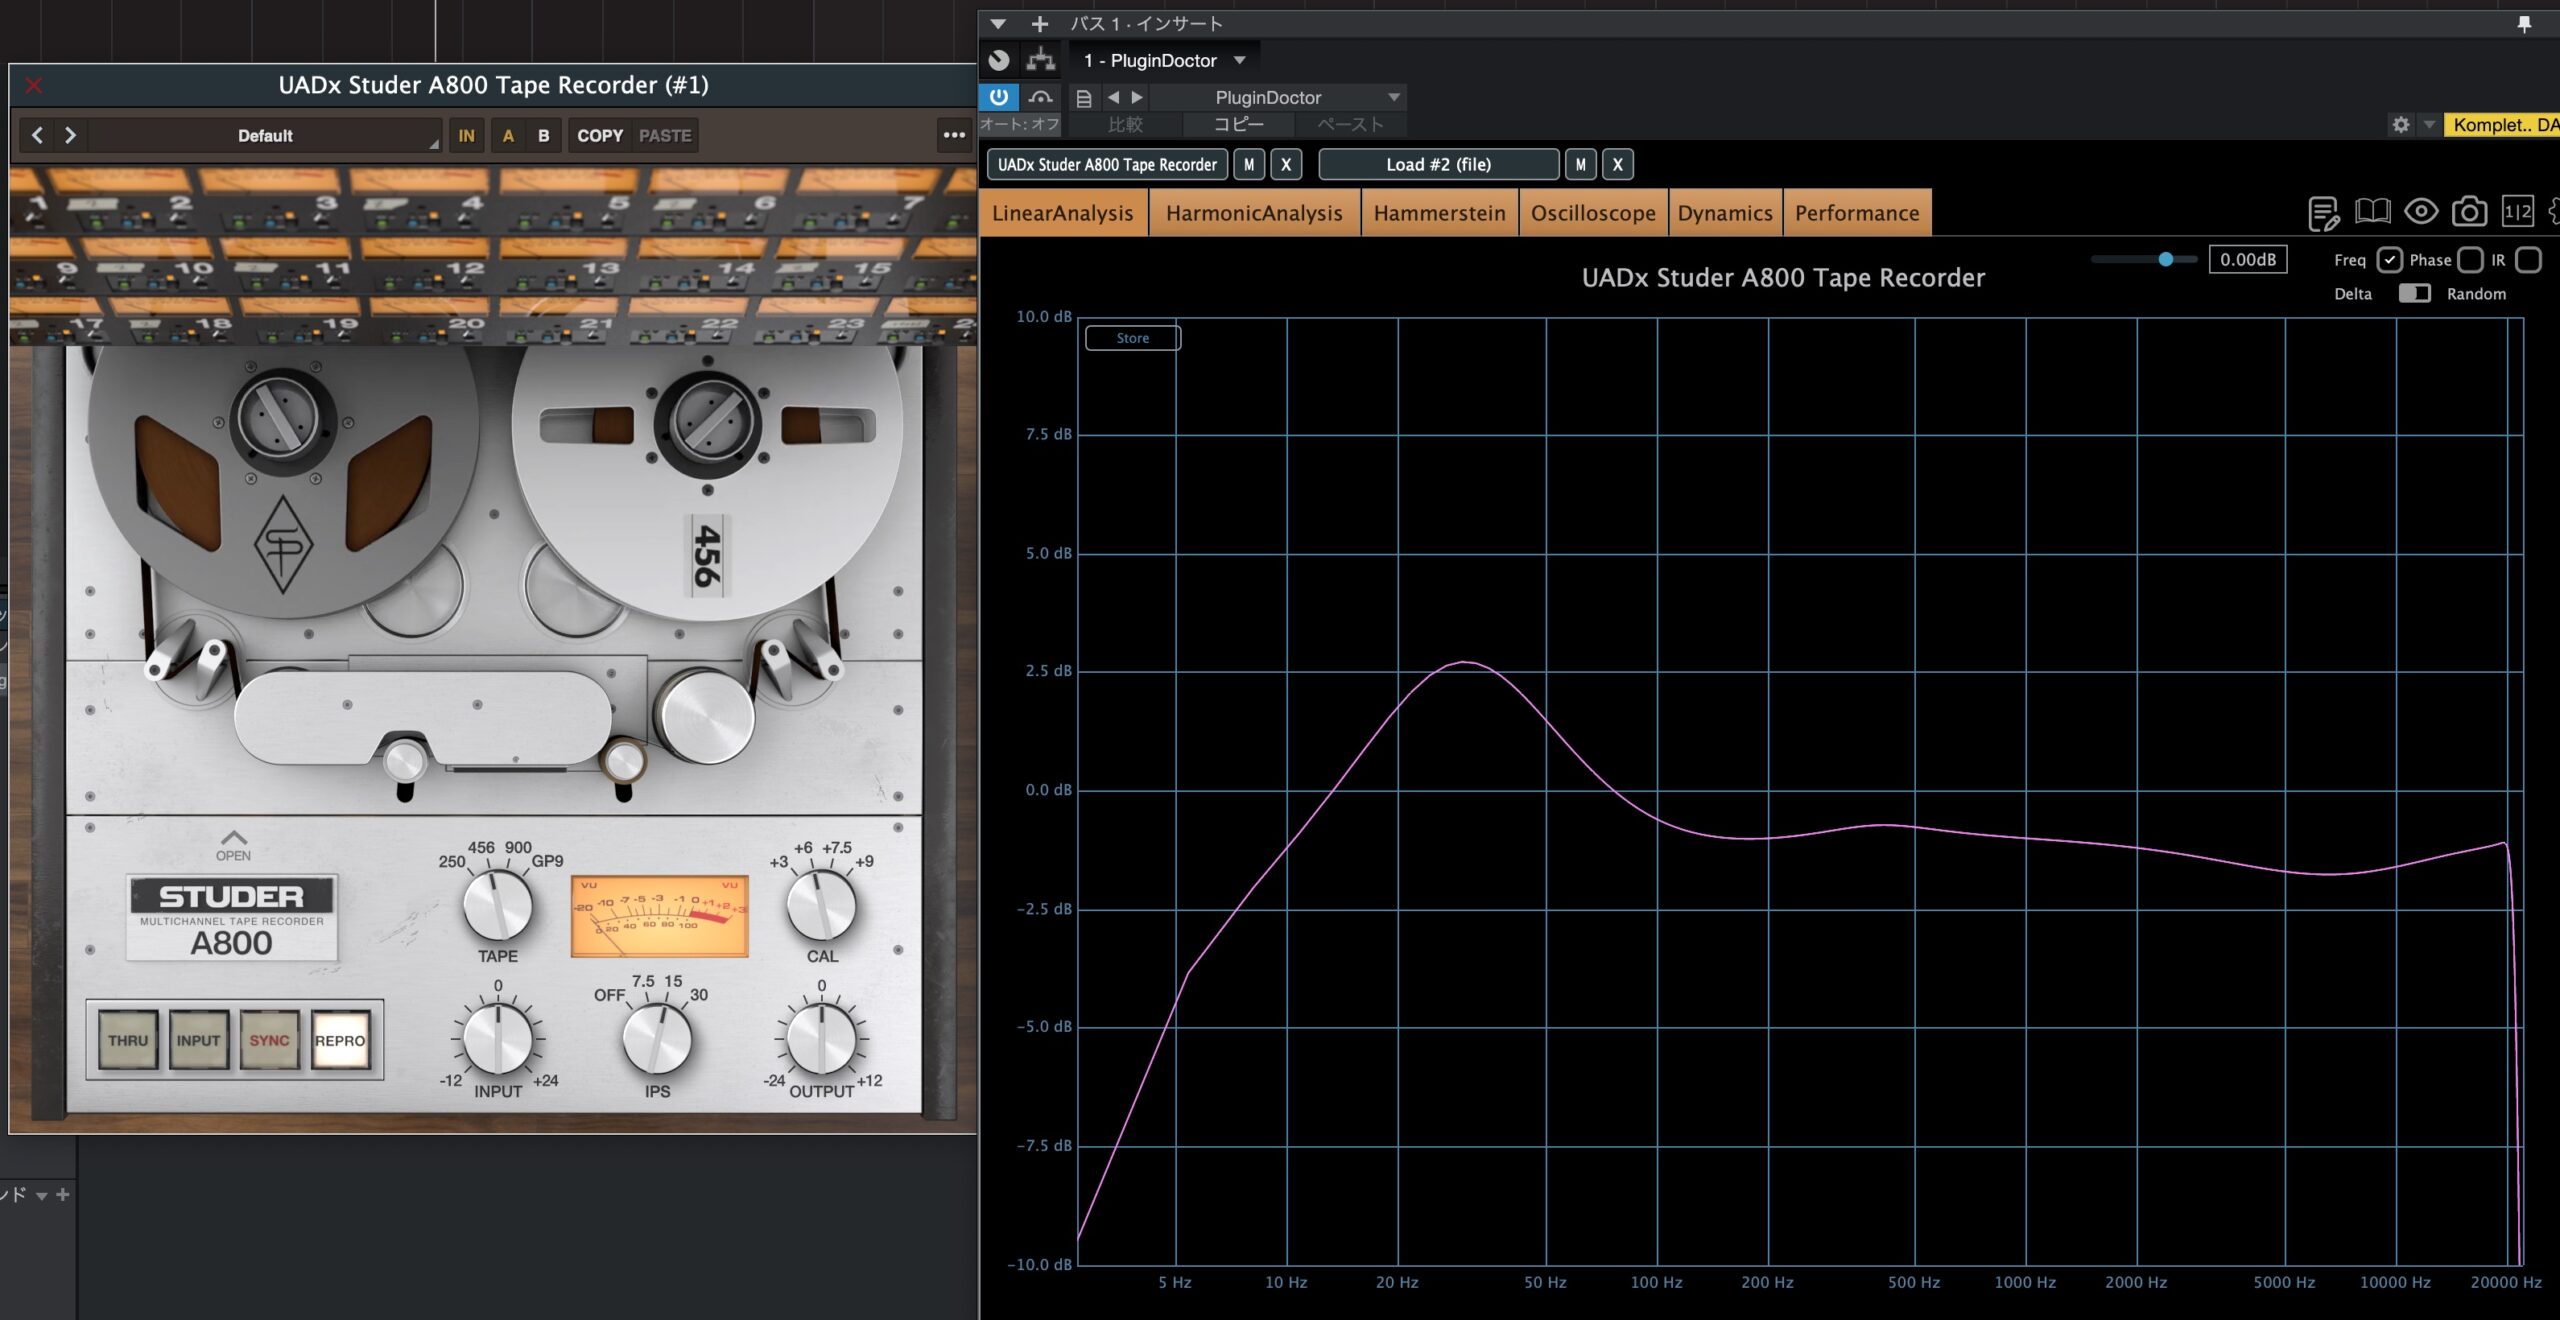The width and height of the screenshot is (2560, 1320).
Task: Click the 1|2 dual view icon
Action: [2517, 211]
